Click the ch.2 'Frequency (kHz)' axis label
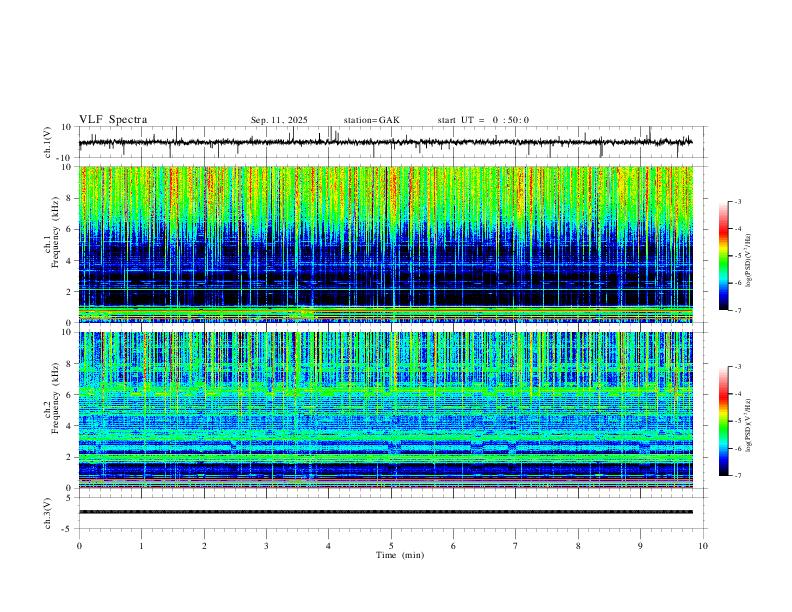Screen dimensions: 792x612 tap(55, 398)
